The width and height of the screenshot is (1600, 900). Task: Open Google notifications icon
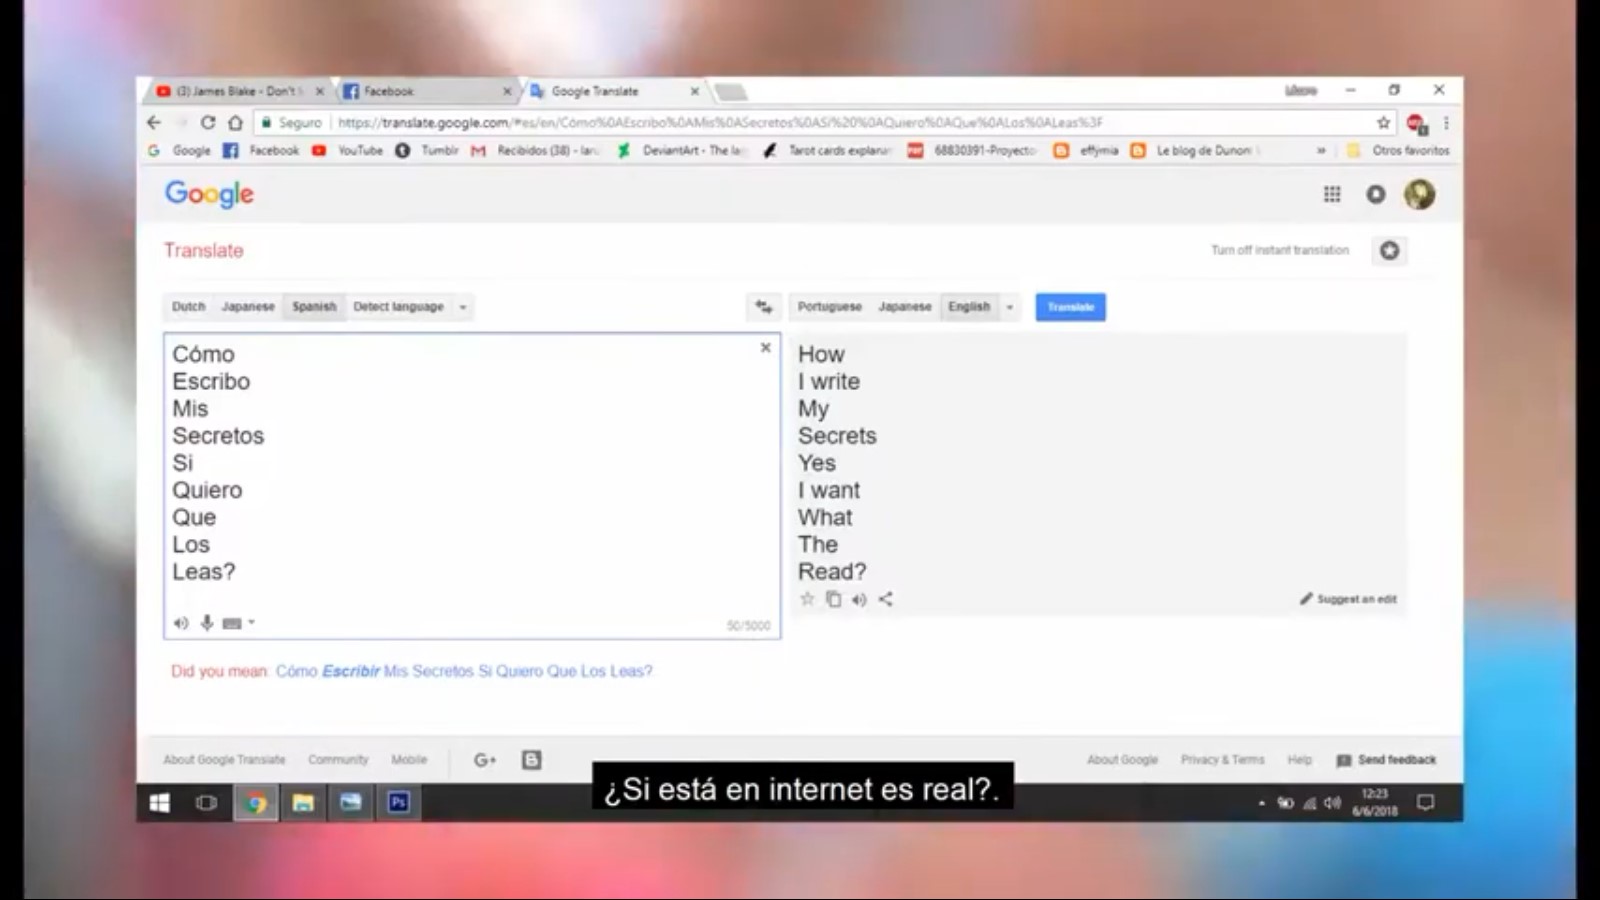[1376, 194]
